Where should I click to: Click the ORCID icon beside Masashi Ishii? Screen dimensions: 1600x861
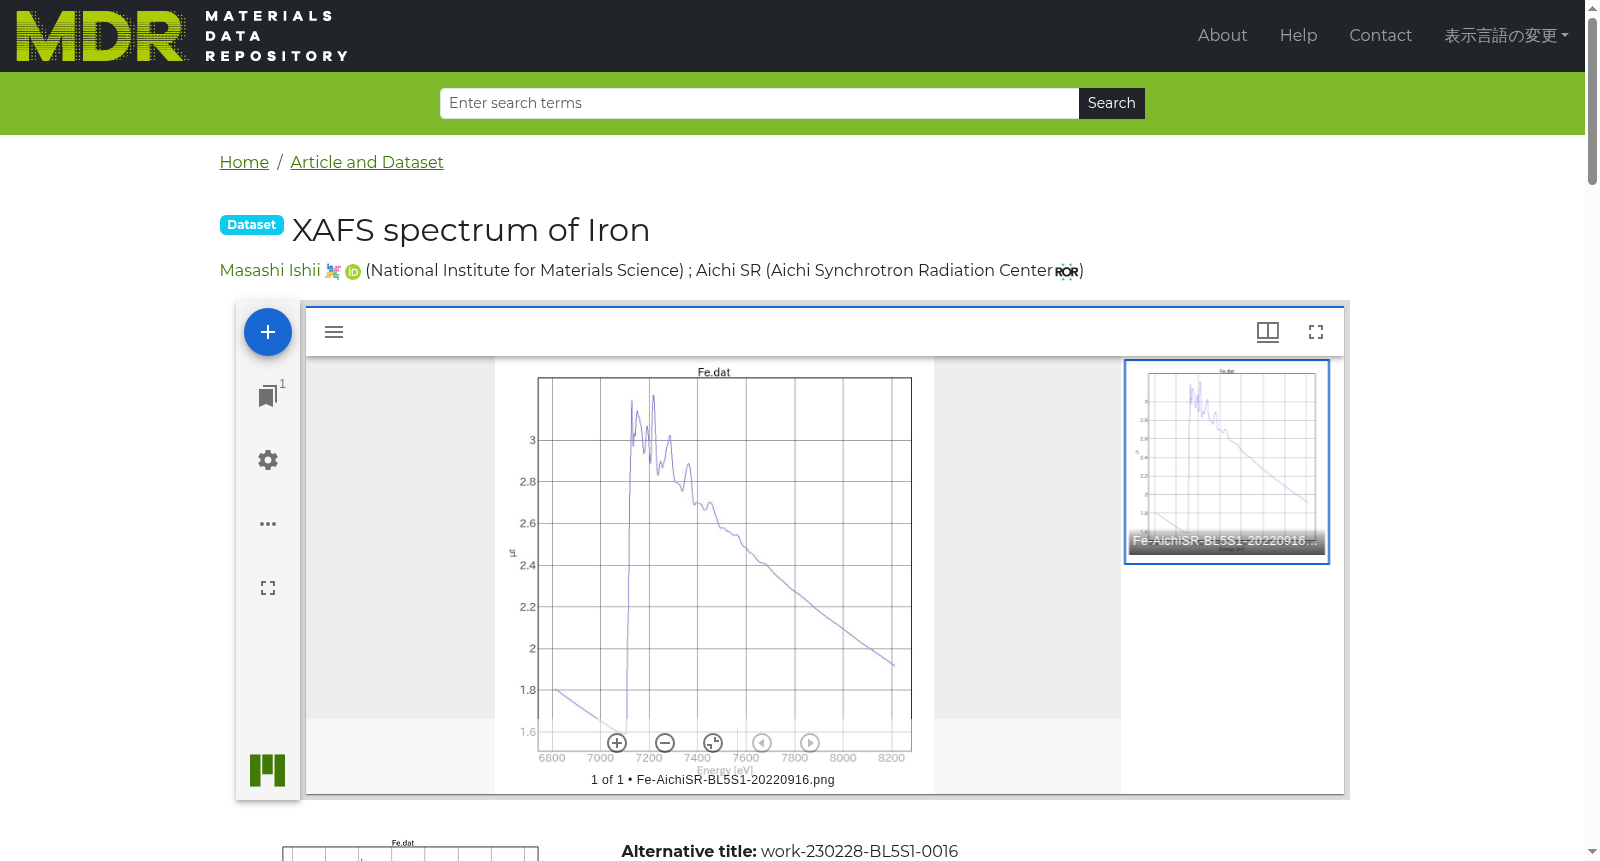click(353, 272)
